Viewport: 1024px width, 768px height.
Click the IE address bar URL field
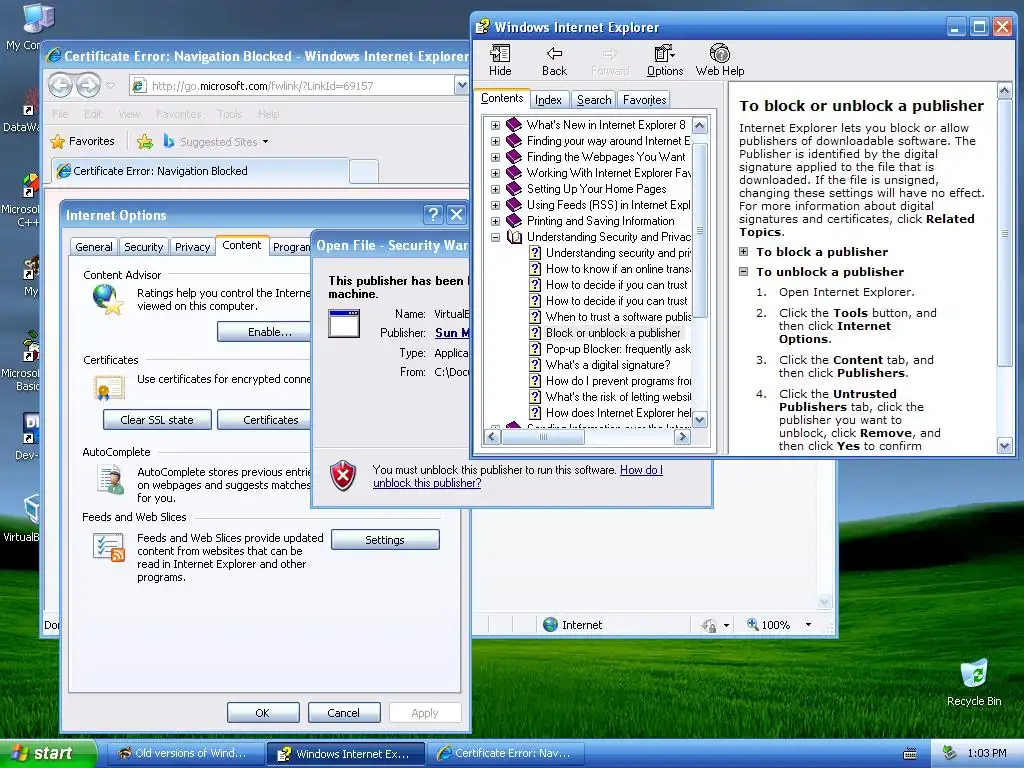pyautogui.click(x=291, y=86)
